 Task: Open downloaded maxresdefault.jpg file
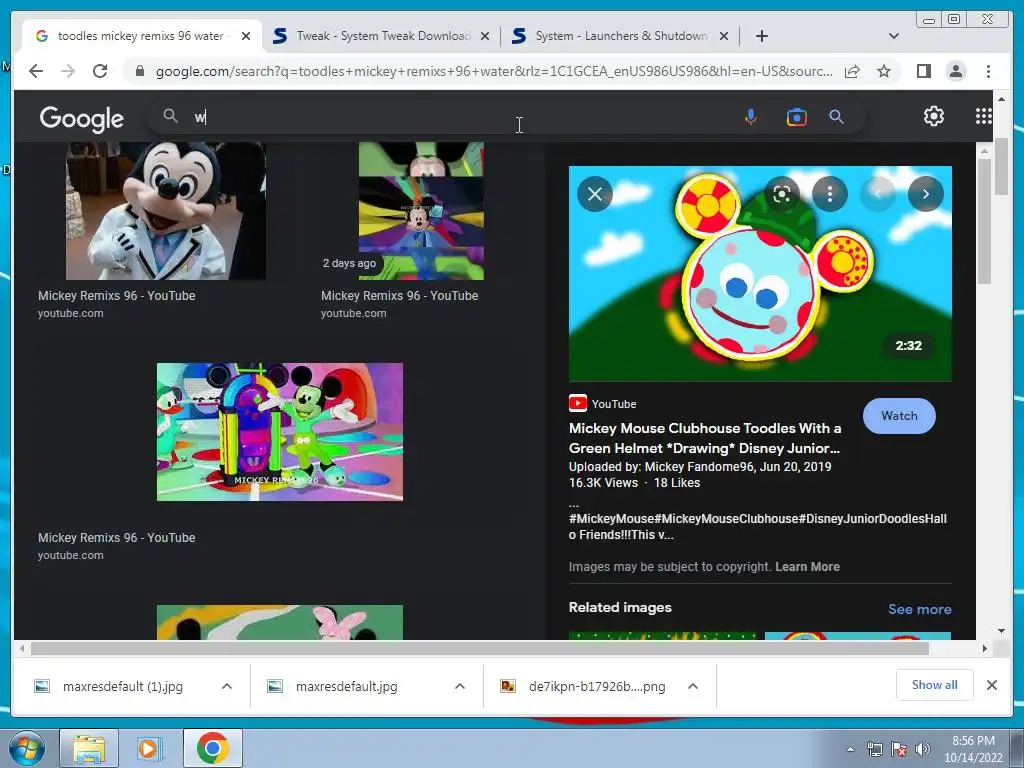click(346, 686)
